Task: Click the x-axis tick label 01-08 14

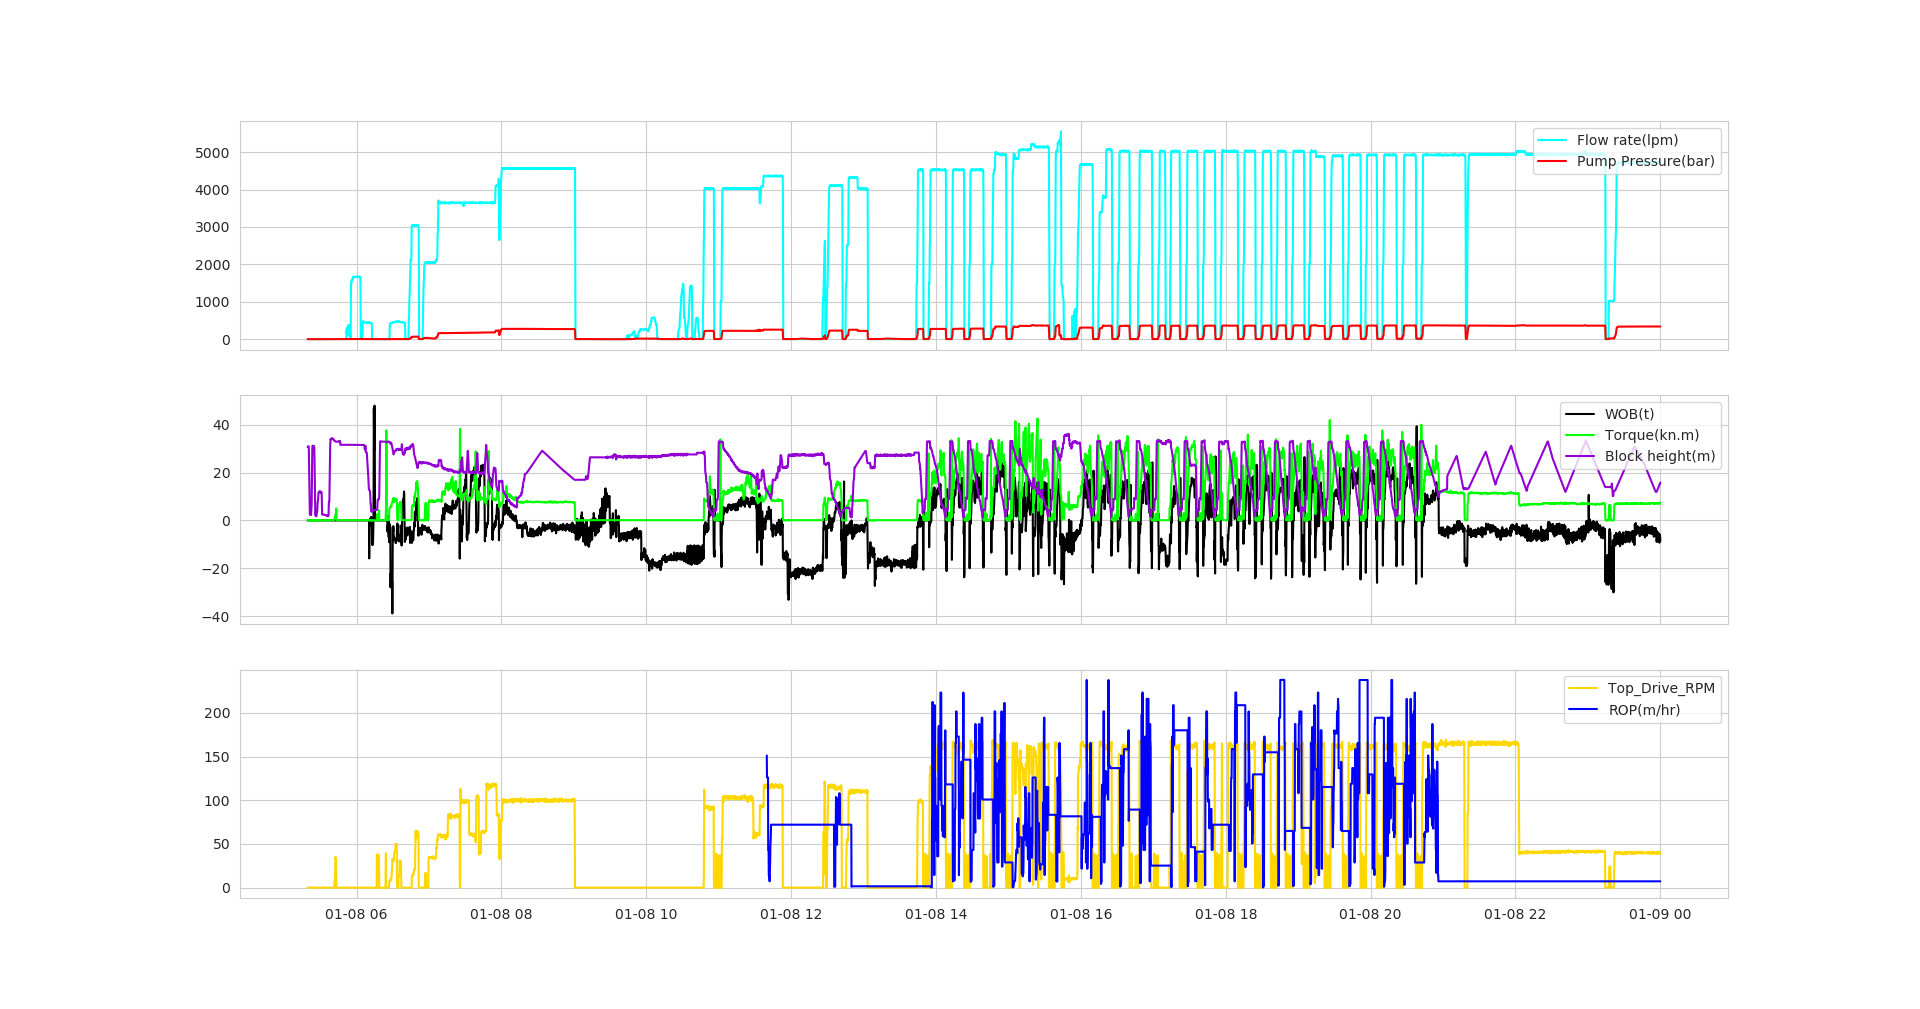Action: click(936, 914)
